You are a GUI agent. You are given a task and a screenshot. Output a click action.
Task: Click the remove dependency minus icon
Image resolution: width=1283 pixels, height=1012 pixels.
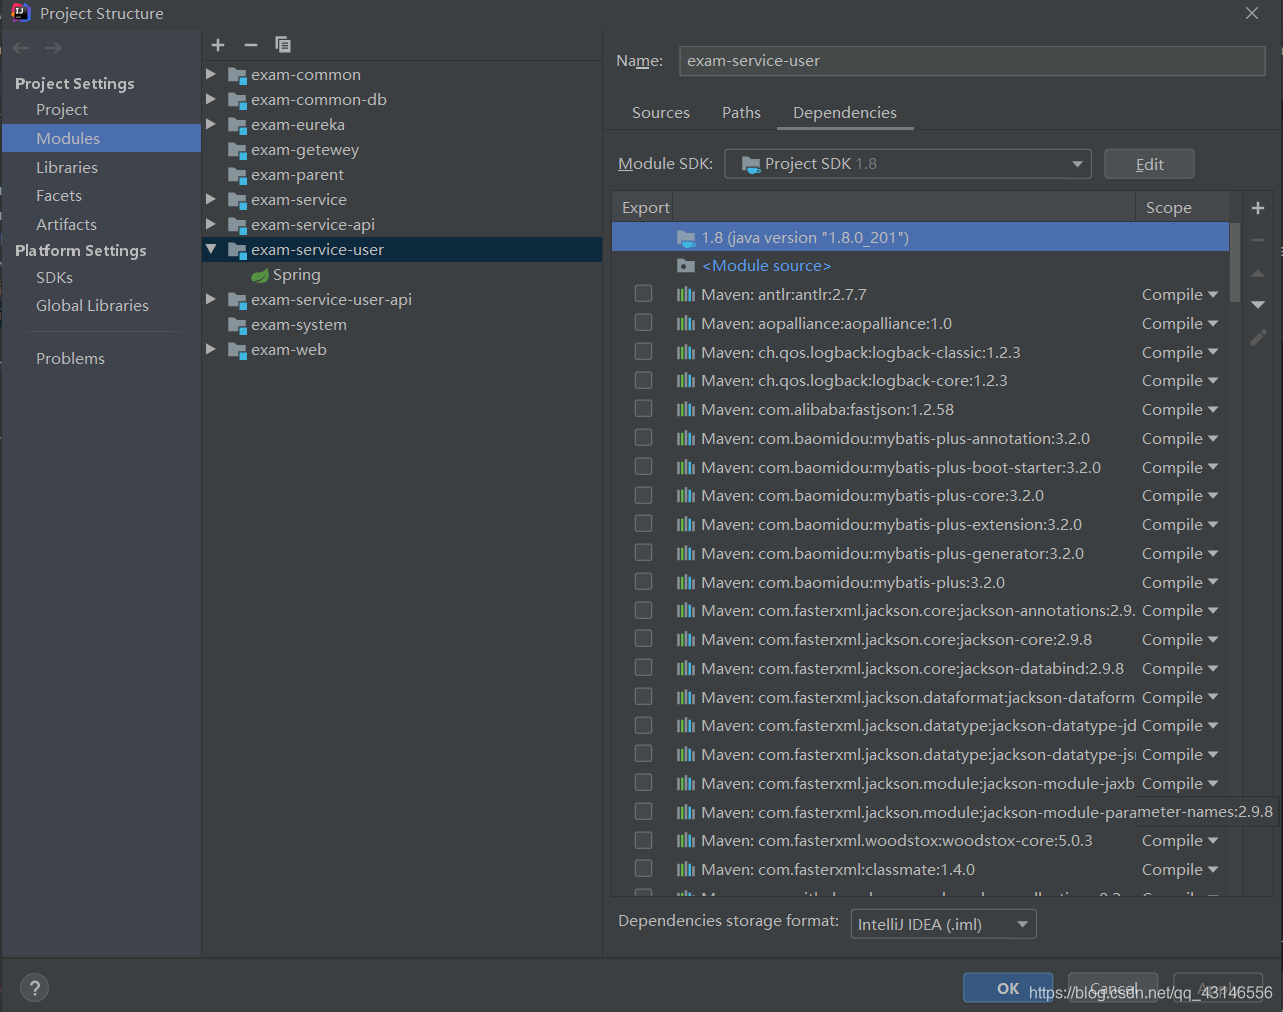point(1258,240)
